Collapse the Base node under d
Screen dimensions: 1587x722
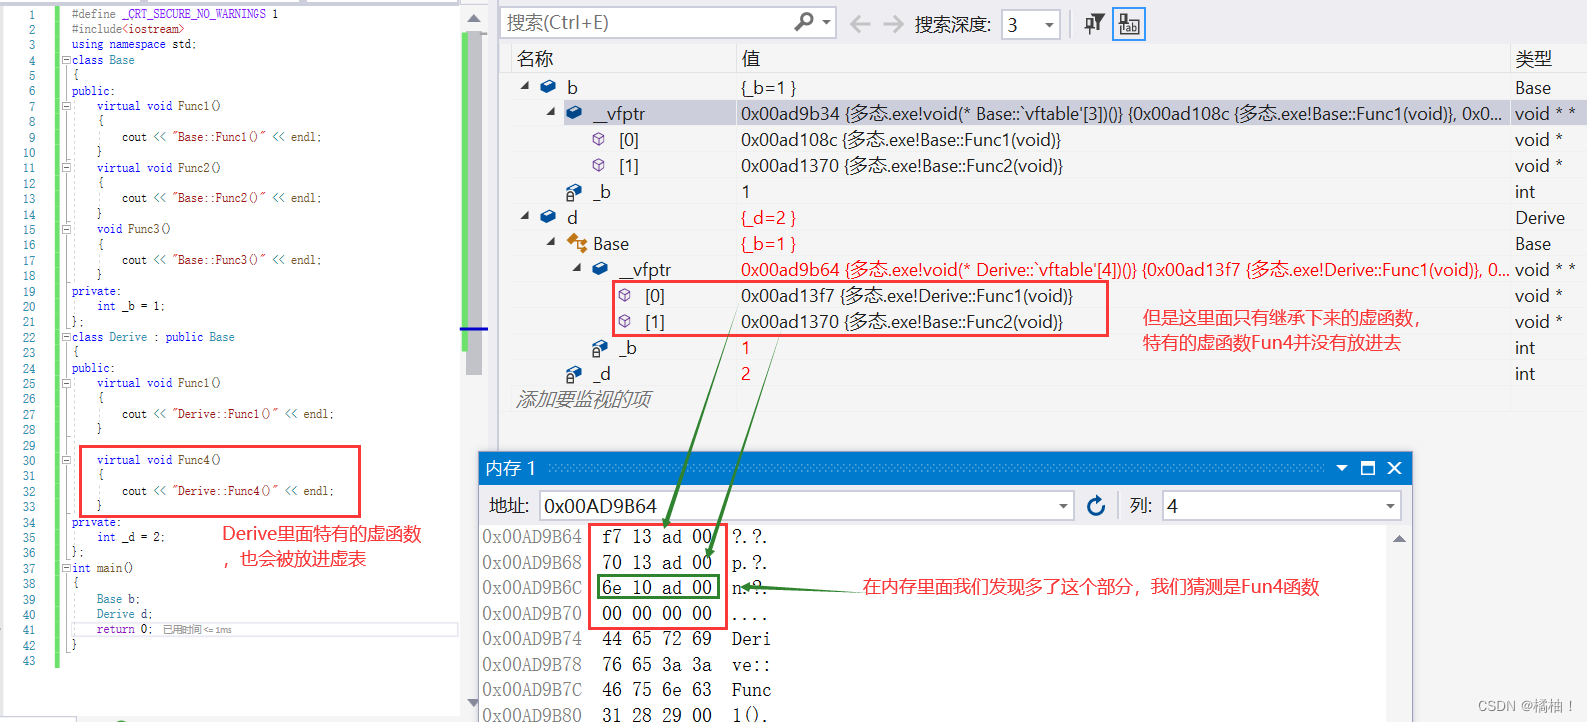pyautogui.click(x=551, y=243)
